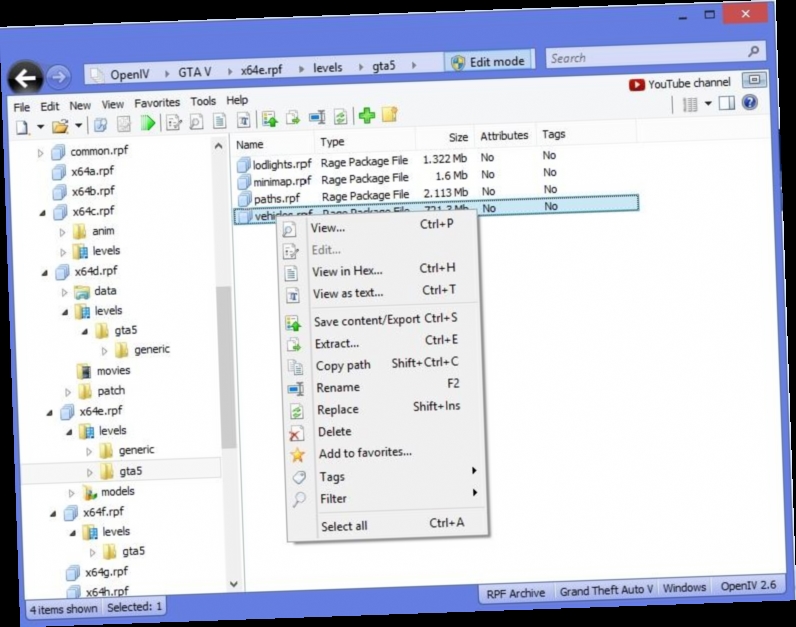Click the small window icon under search

coord(754,80)
